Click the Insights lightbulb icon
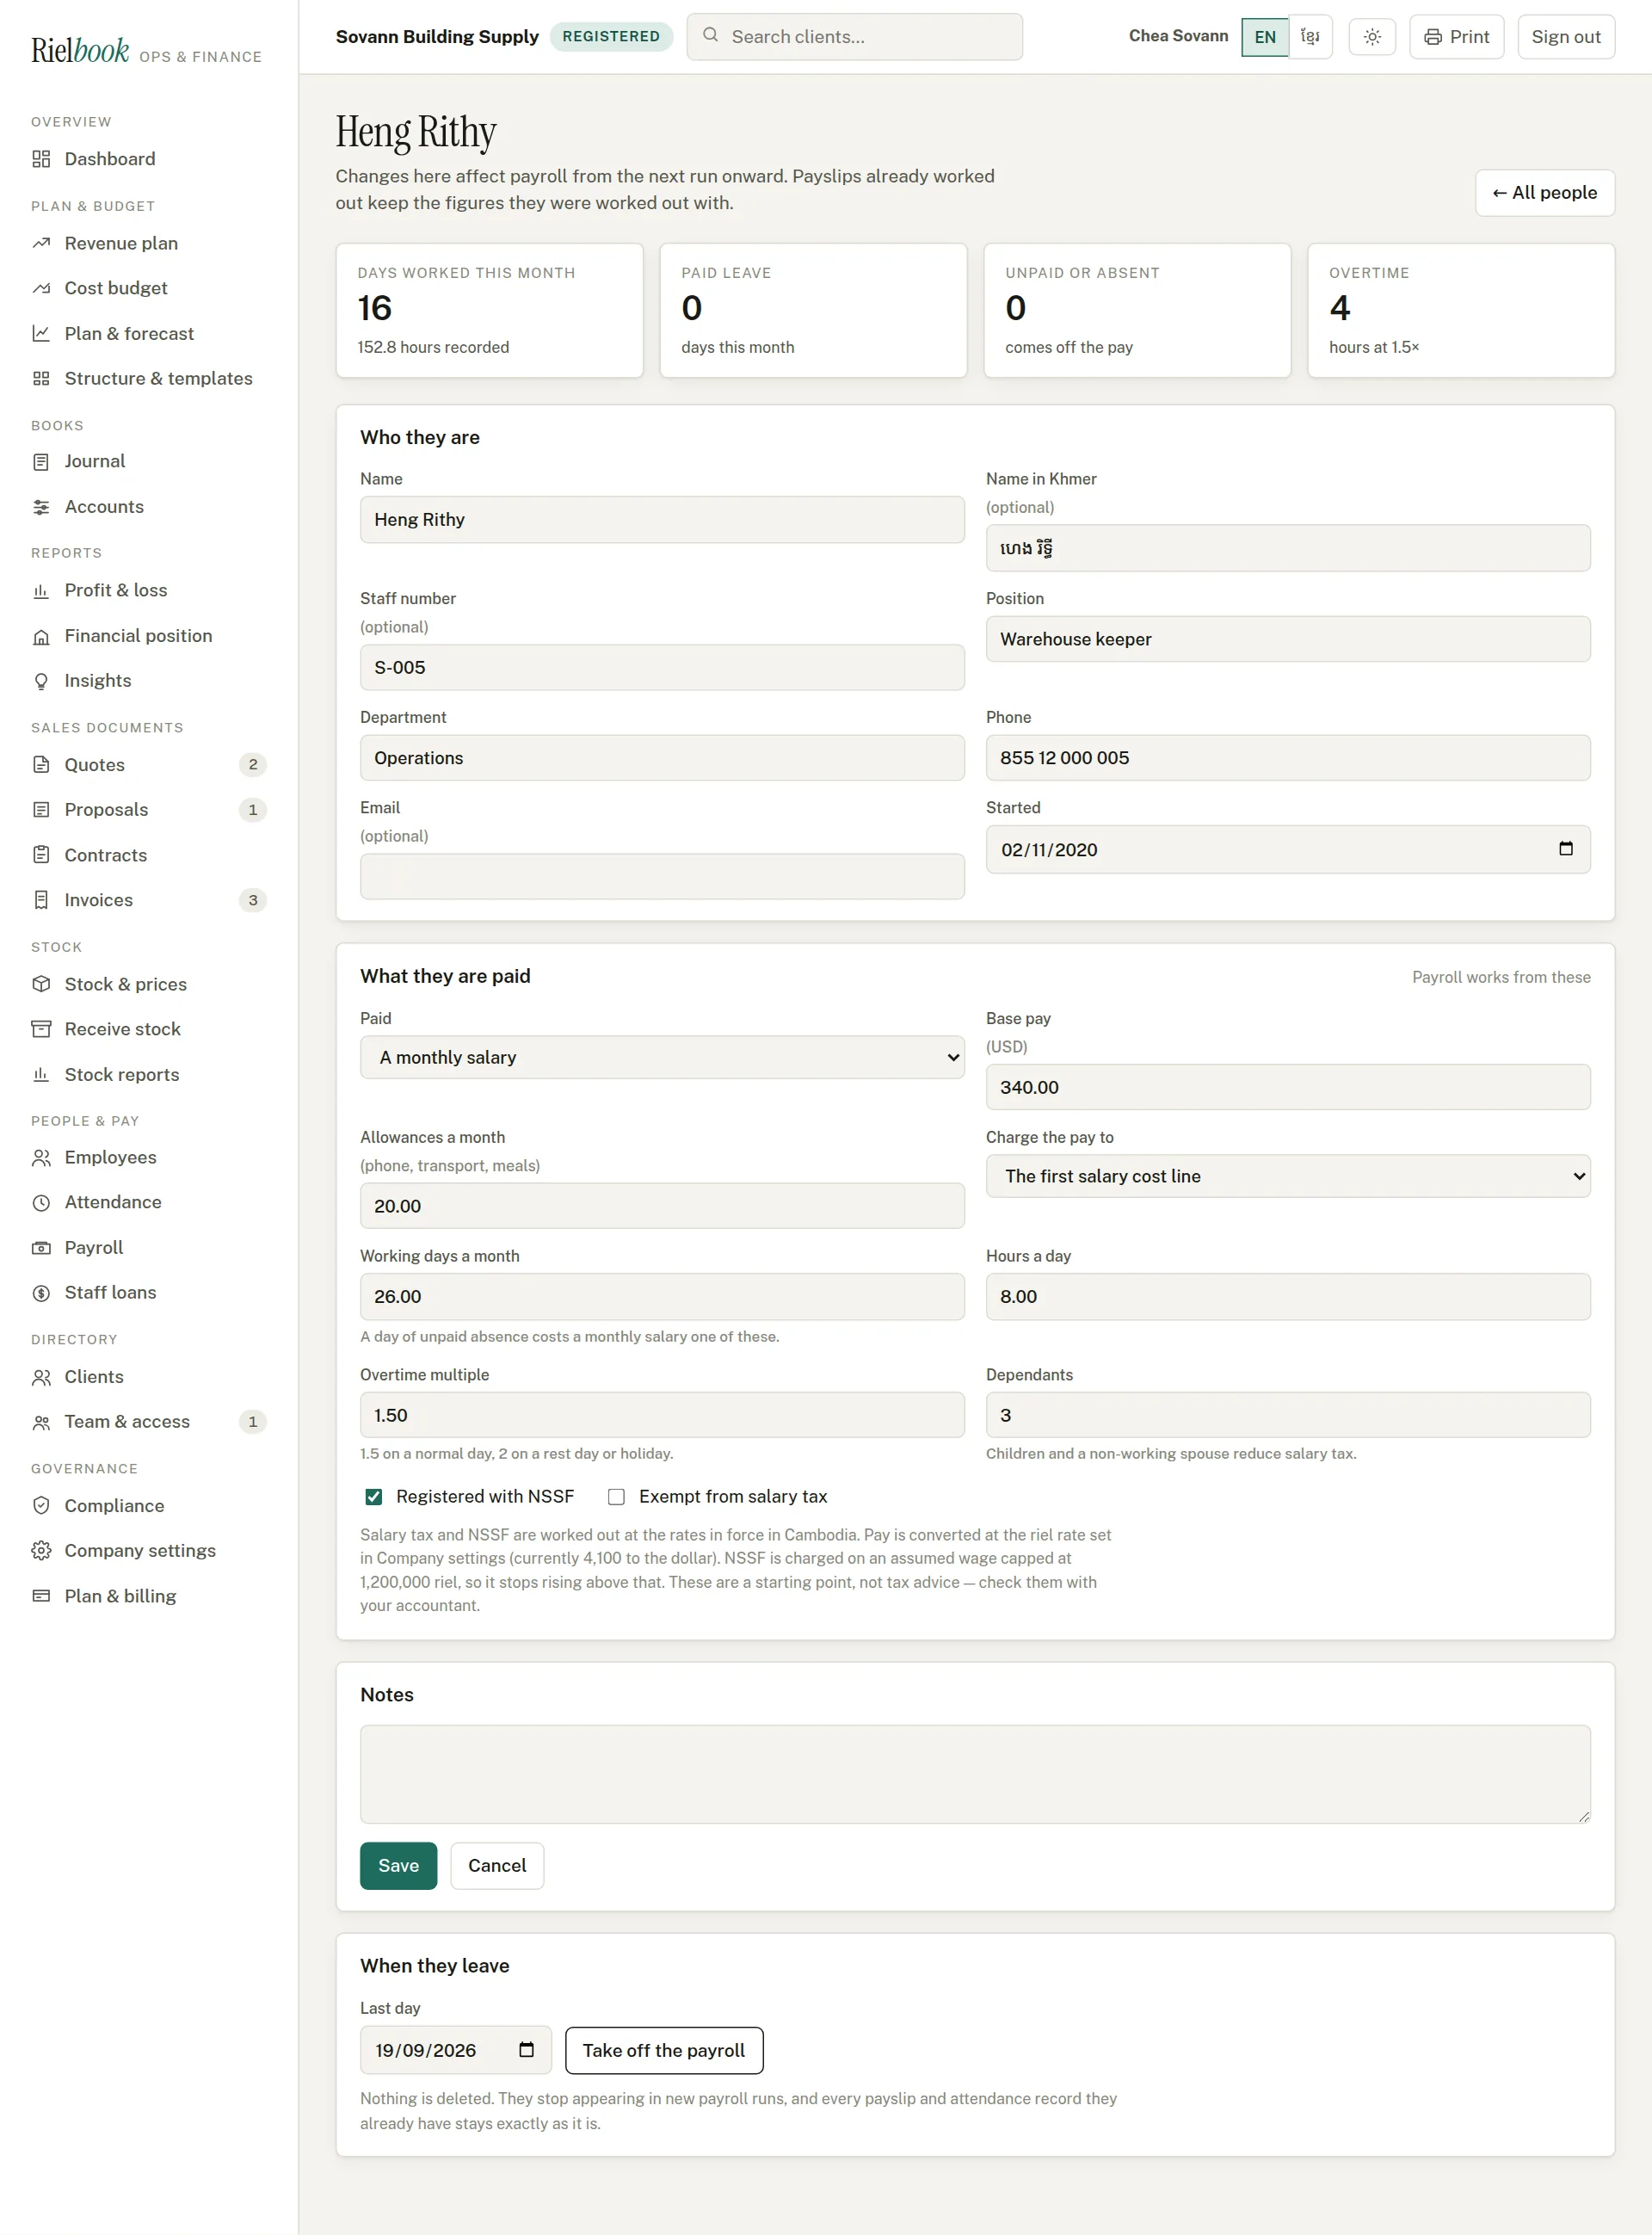Screen dimensions: 1652x2235 click(41, 681)
